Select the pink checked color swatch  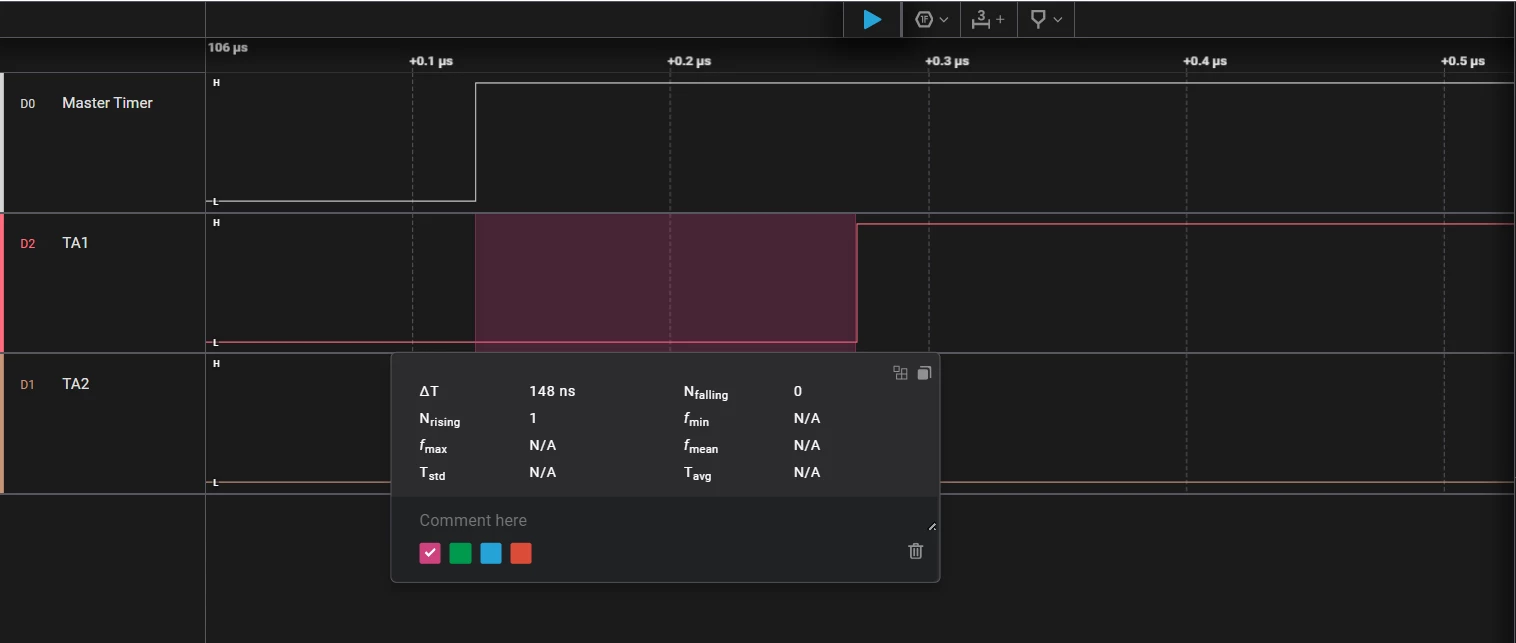pos(430,553)
